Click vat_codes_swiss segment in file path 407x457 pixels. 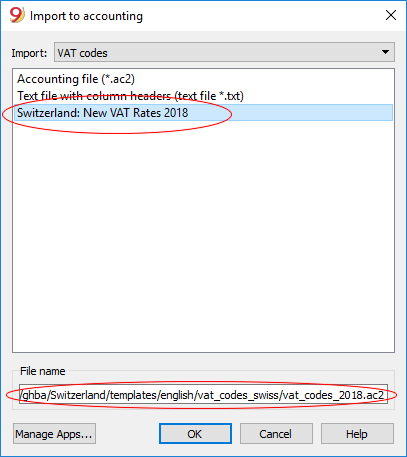(238, 395)
